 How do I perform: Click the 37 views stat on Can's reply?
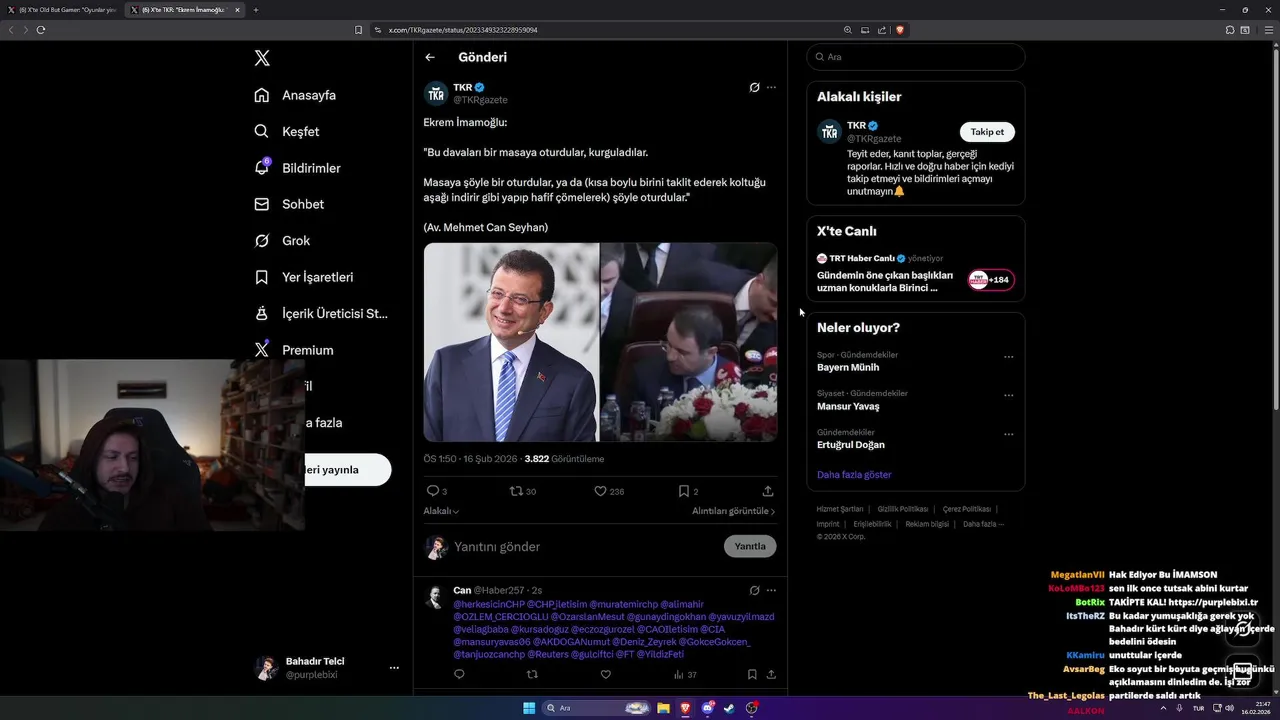[x=685, y=675]
